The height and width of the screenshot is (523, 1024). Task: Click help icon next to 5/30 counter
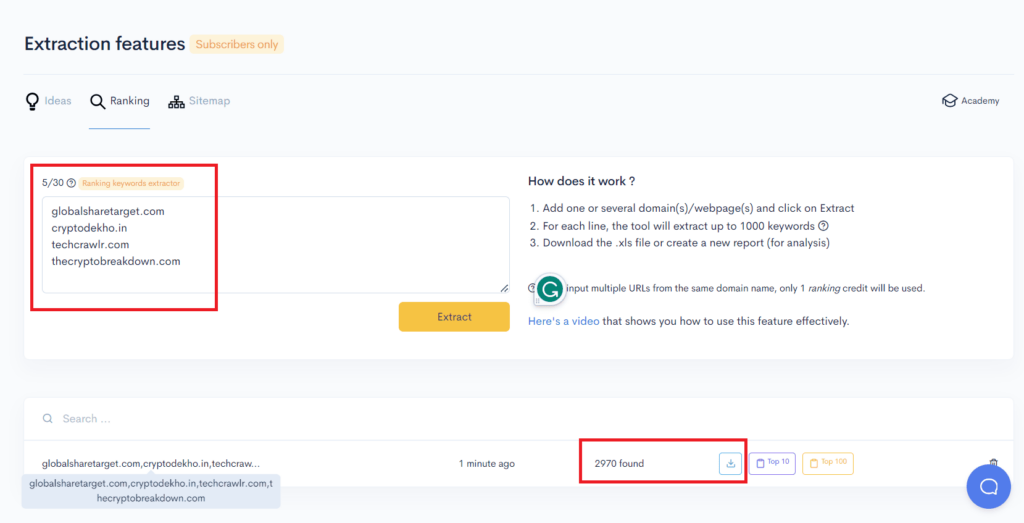(x=71, y=183)
